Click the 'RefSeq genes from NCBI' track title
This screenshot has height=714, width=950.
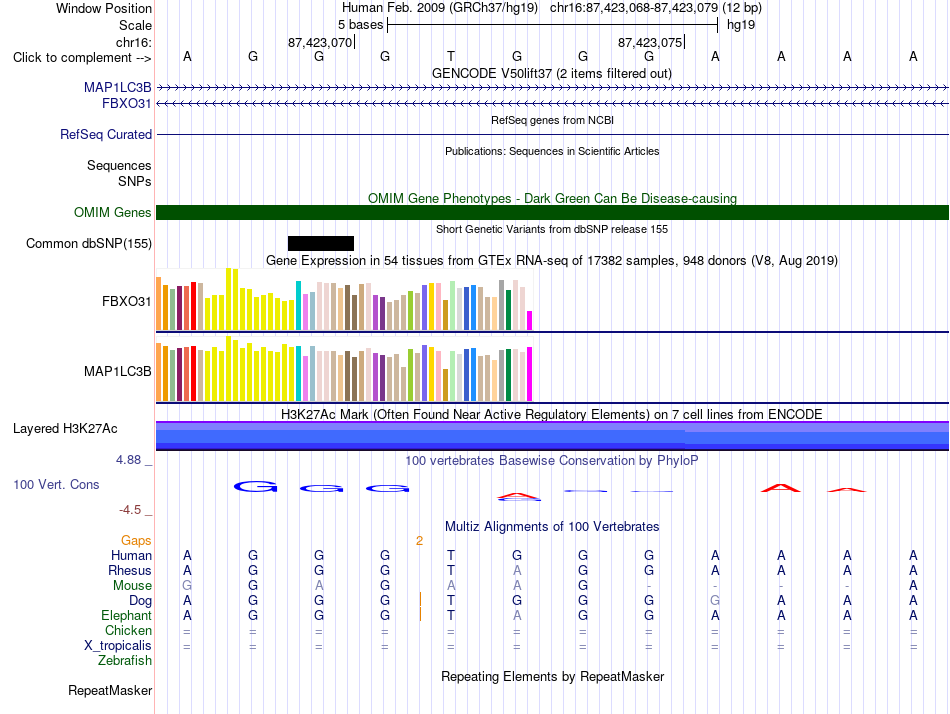click(553, 120)
